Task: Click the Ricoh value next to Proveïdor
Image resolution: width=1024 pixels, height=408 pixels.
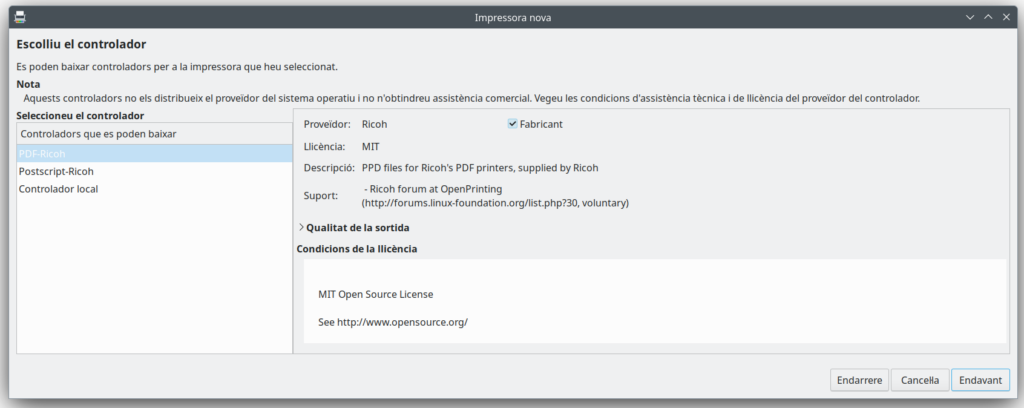Action: 374,124
